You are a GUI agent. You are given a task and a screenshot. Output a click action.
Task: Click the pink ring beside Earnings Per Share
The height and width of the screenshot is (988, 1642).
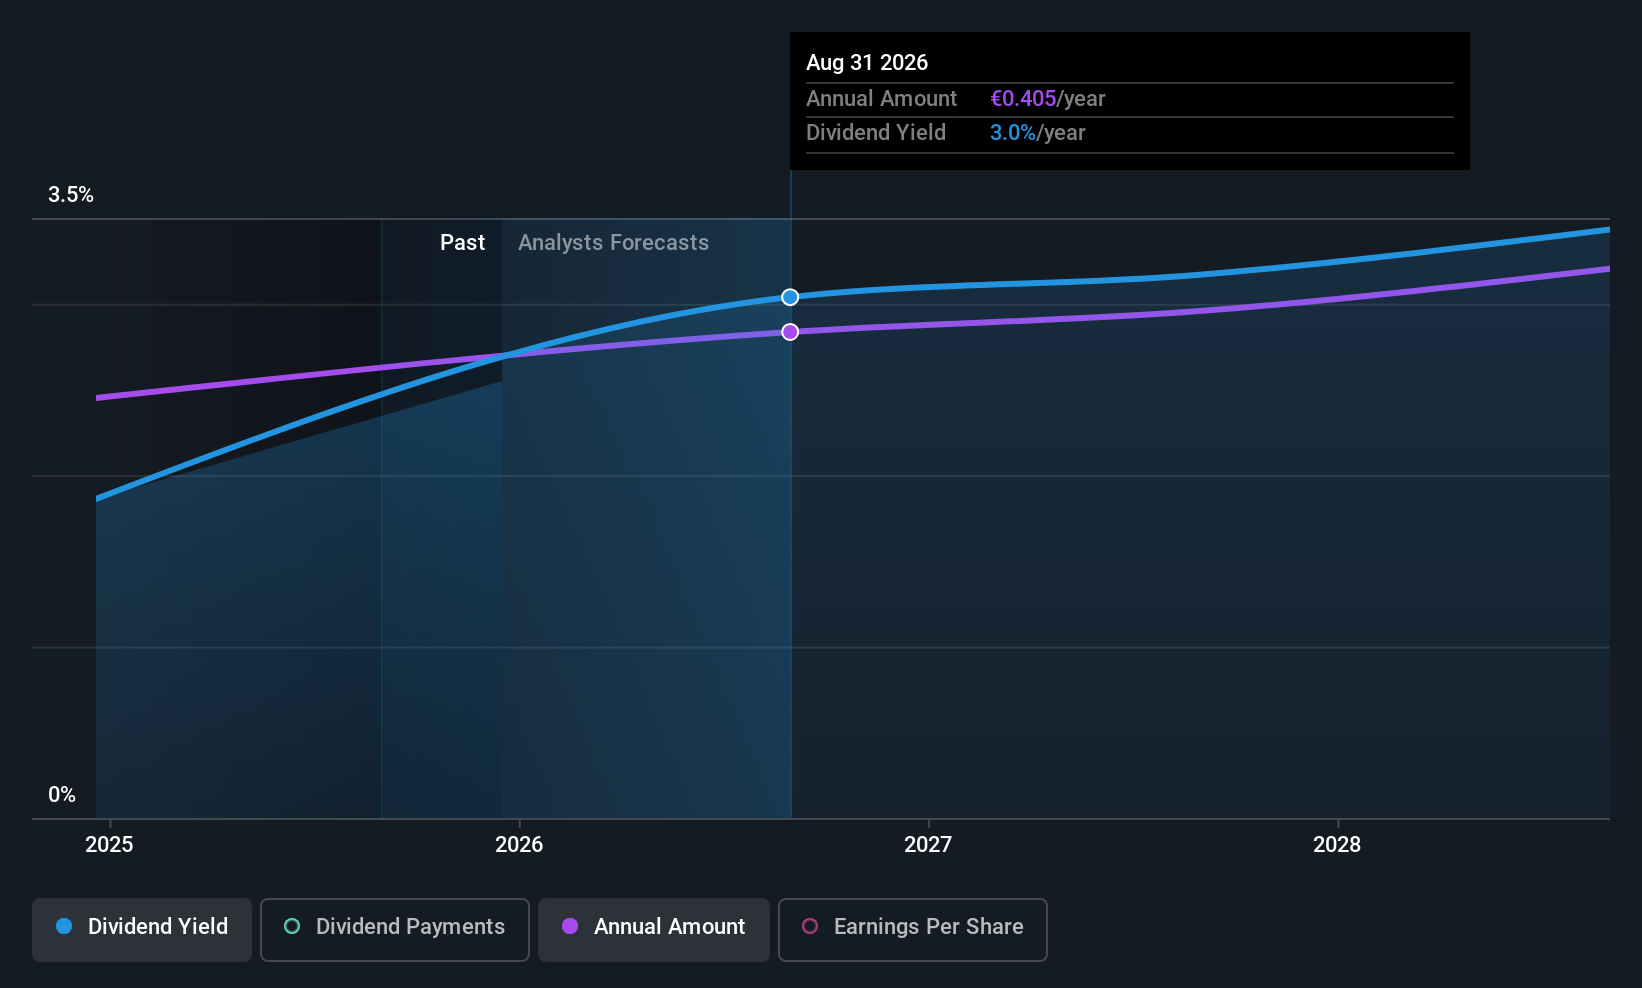click(810, 927)
